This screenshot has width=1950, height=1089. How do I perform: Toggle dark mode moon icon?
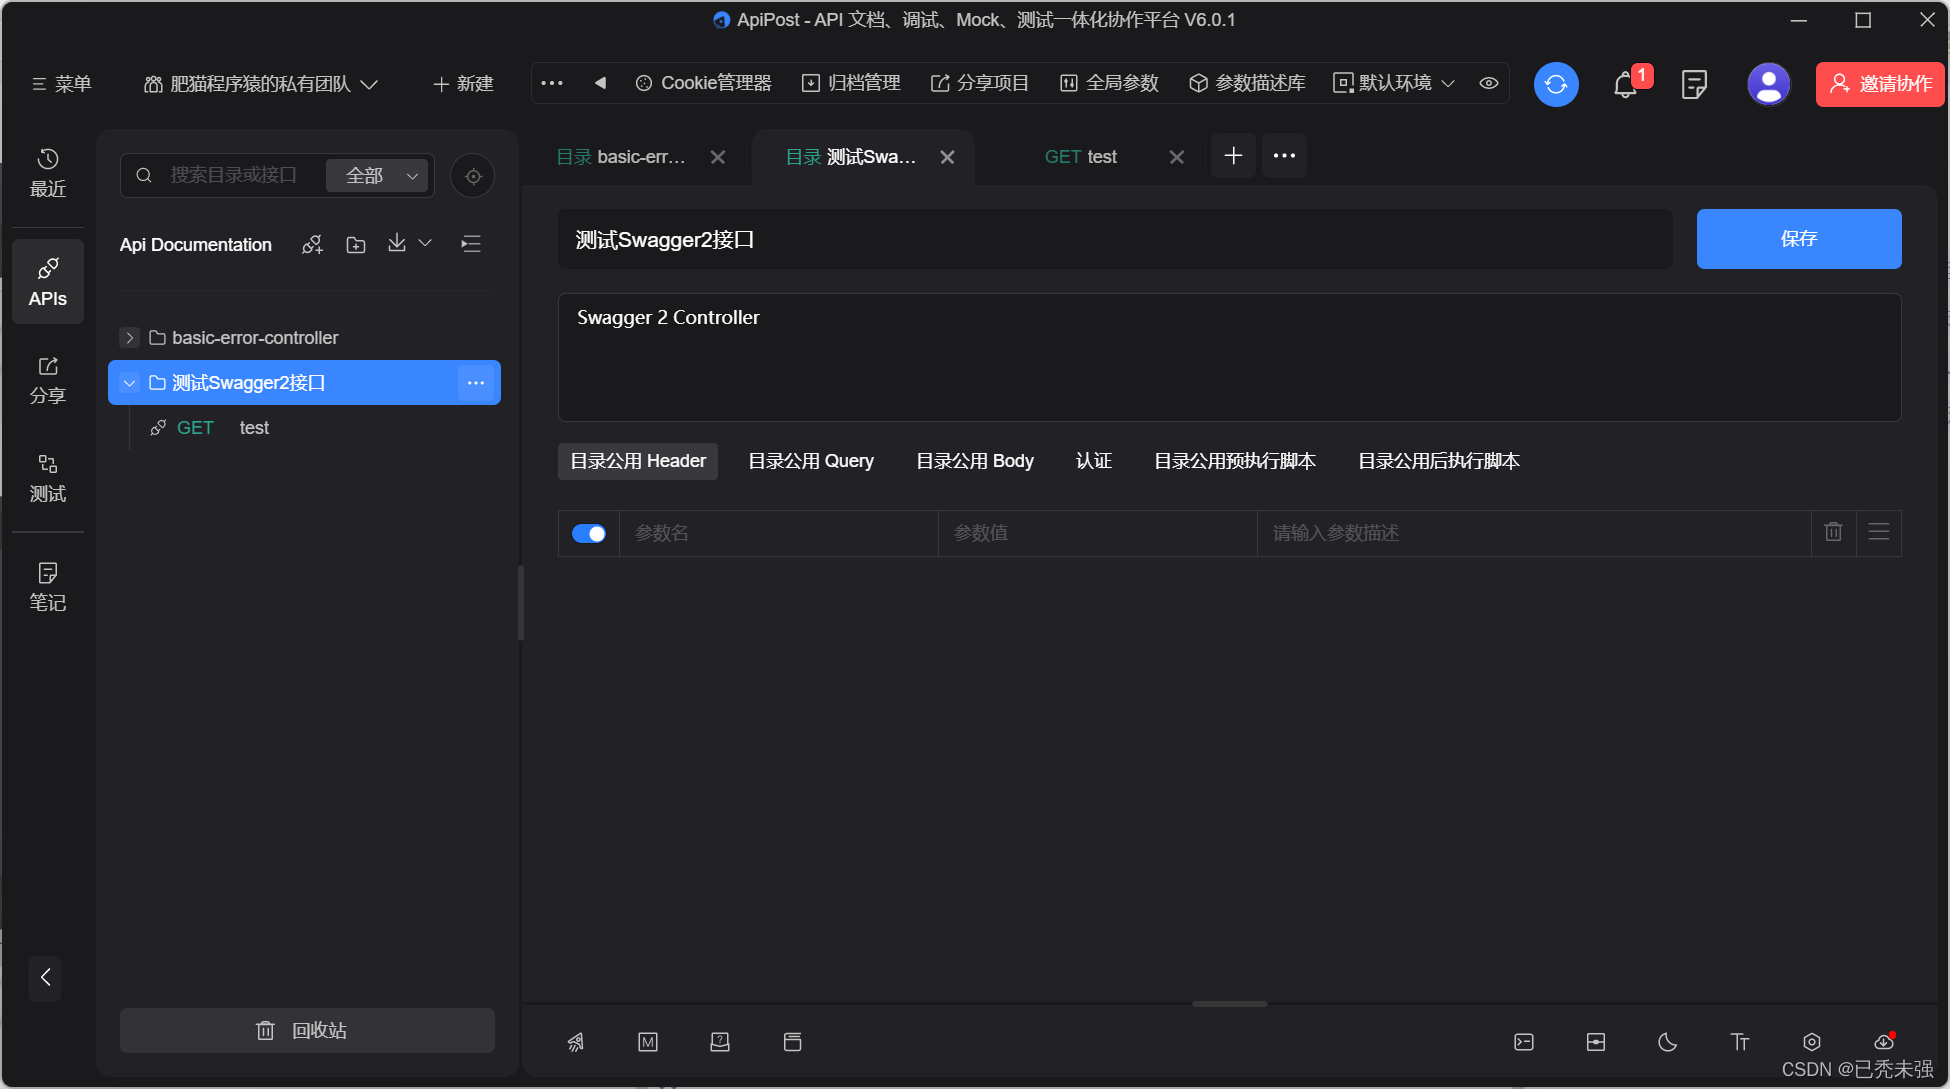(x=1668, y=1042)
